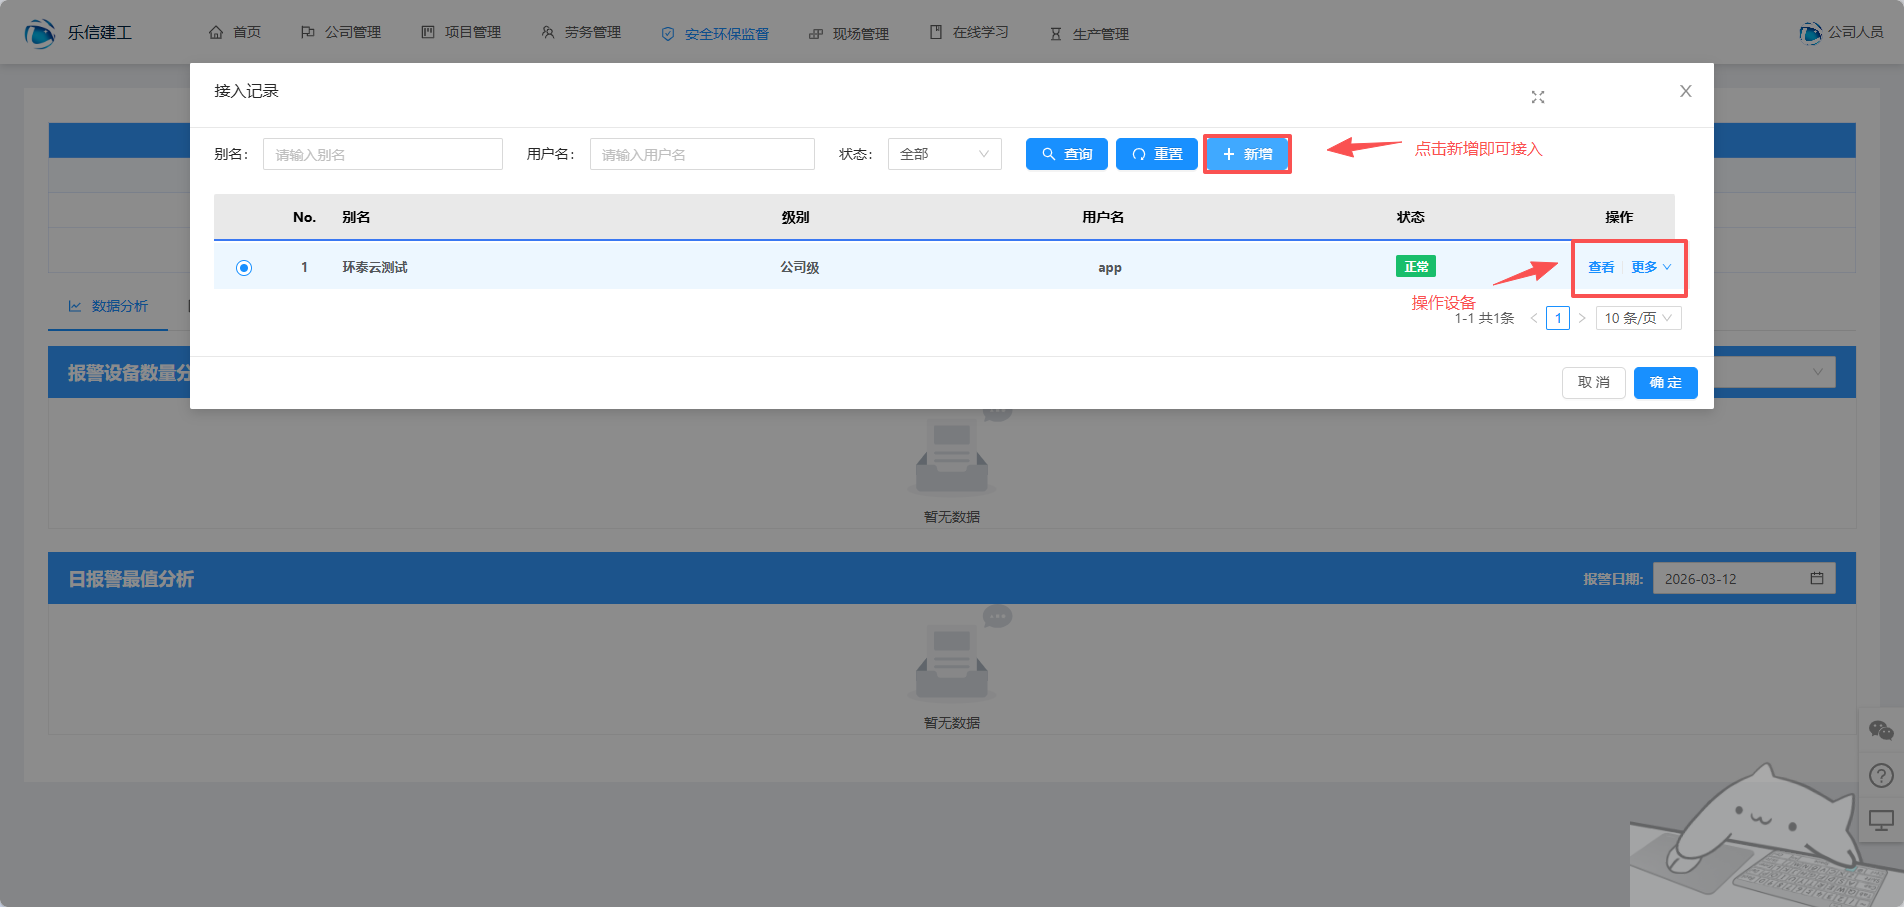This screenshot has height=907, width=1904.
Task: Close the 接入记录 dialog with X icon
Action: [x=1685, y=91]
